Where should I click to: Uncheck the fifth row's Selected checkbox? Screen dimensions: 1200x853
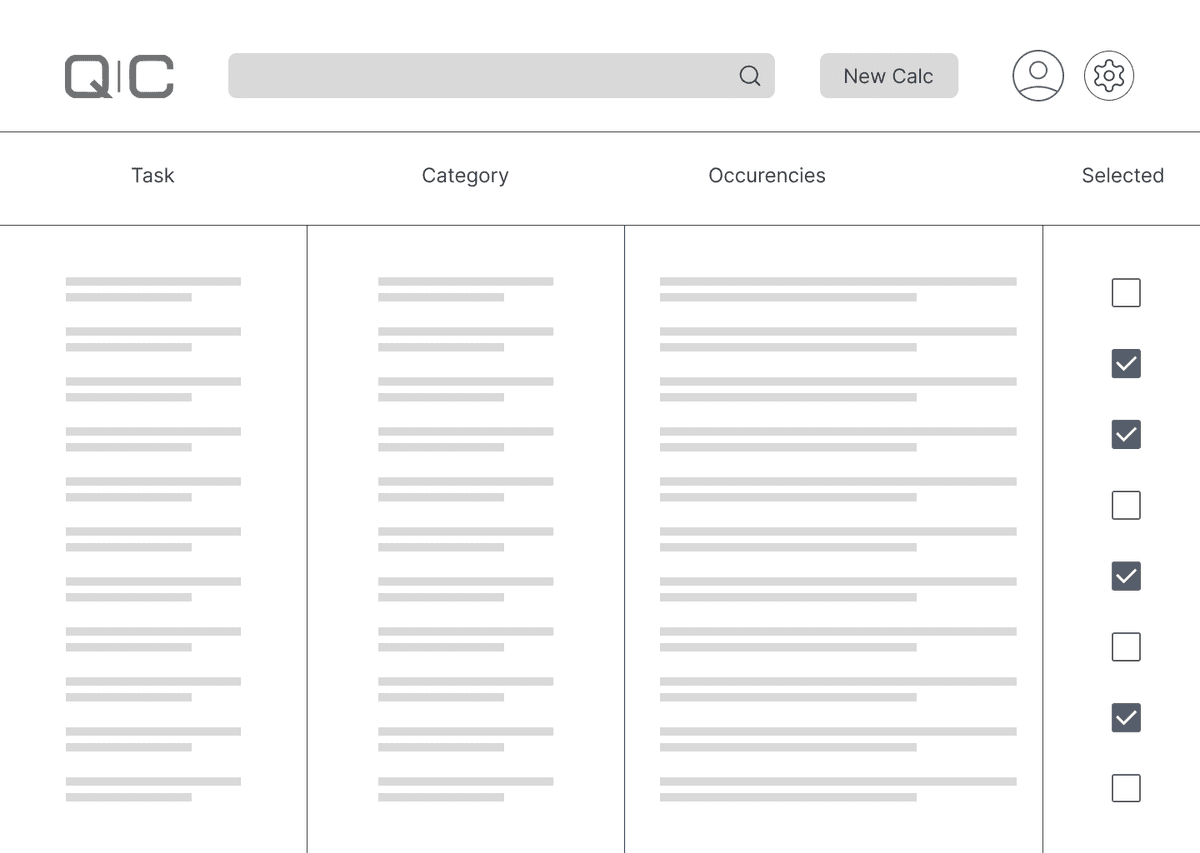tap(1126, 576)
